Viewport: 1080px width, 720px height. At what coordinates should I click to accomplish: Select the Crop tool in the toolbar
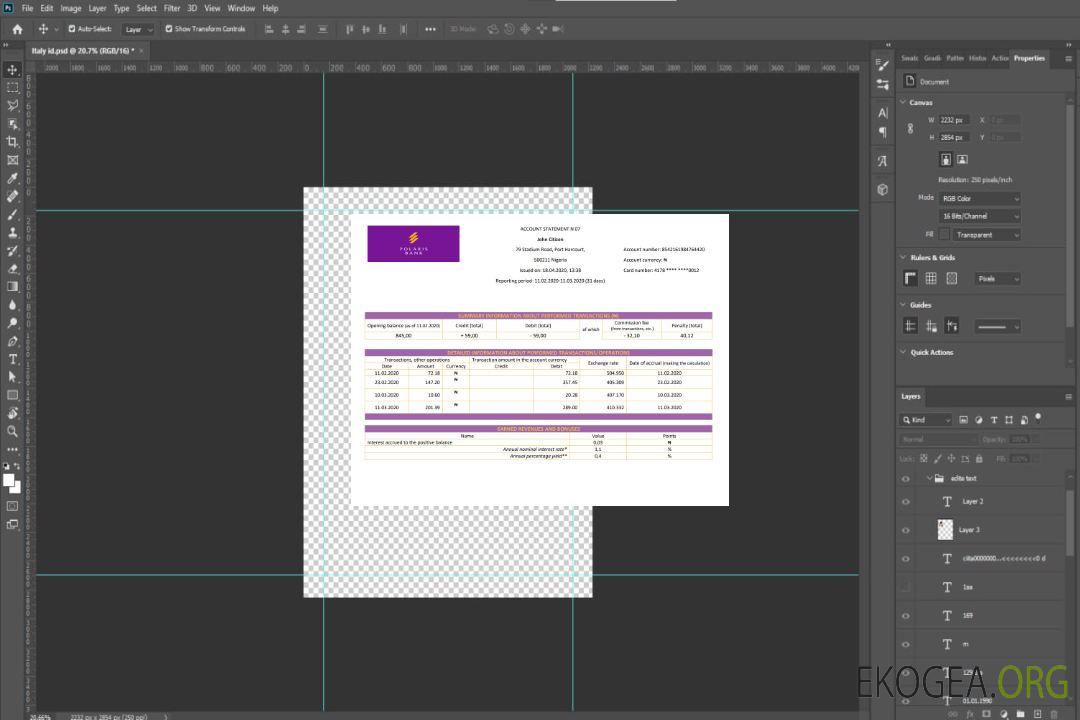click(x=12, y=142)
